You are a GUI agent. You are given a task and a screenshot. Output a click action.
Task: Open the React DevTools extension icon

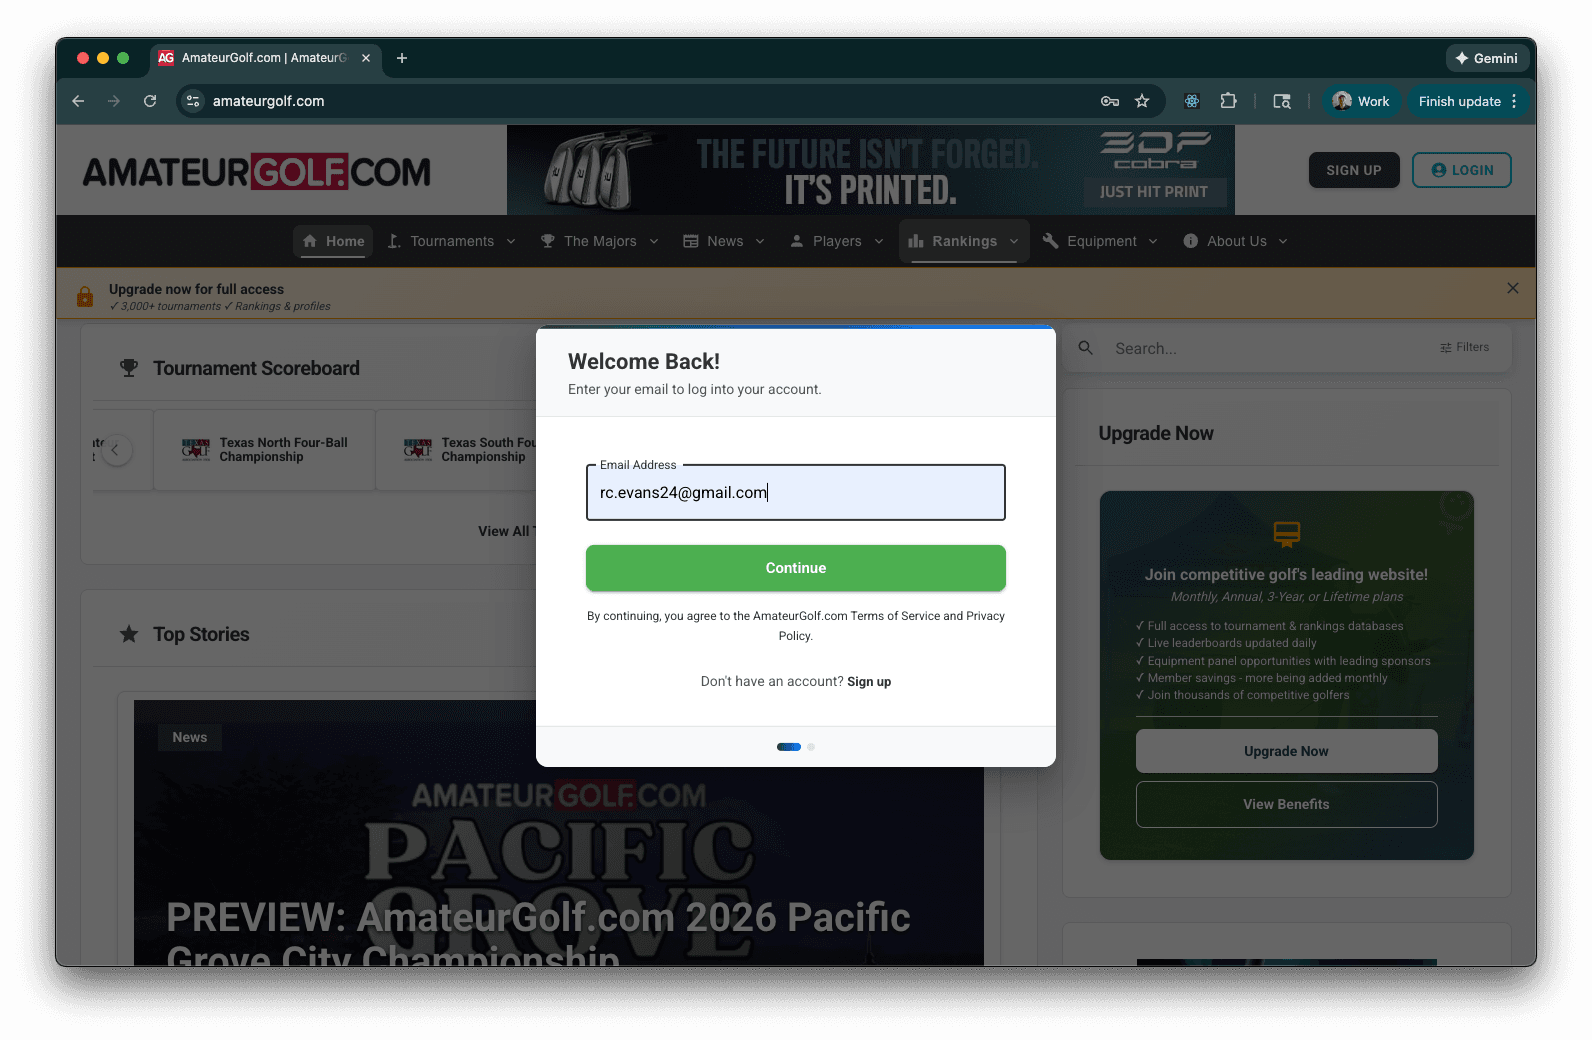tap(1192, 101)
